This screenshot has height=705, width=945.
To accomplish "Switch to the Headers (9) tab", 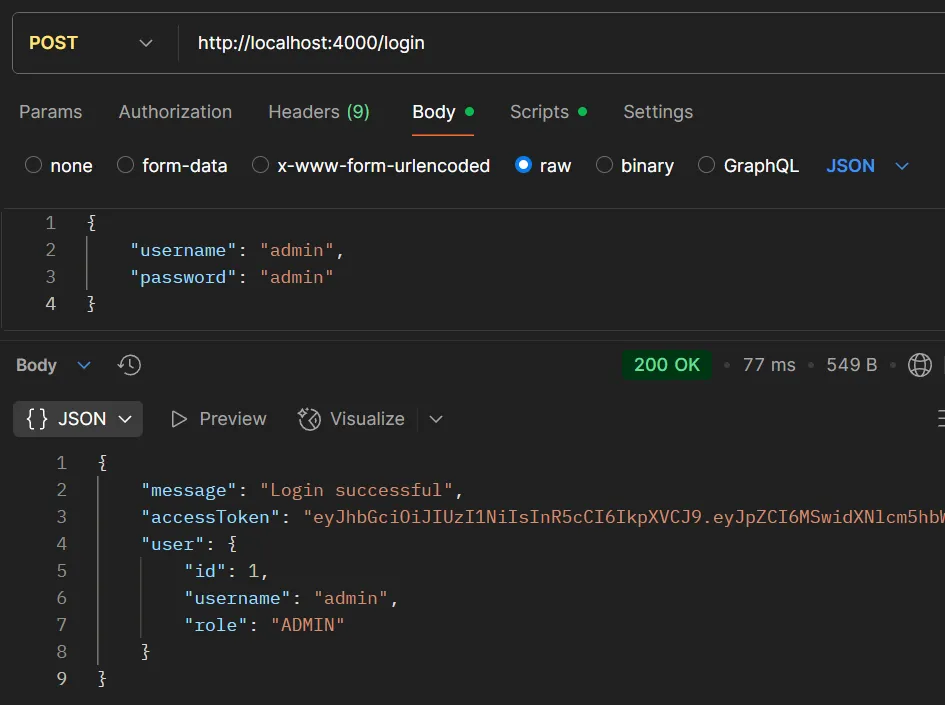I will [x=319, y=112].
